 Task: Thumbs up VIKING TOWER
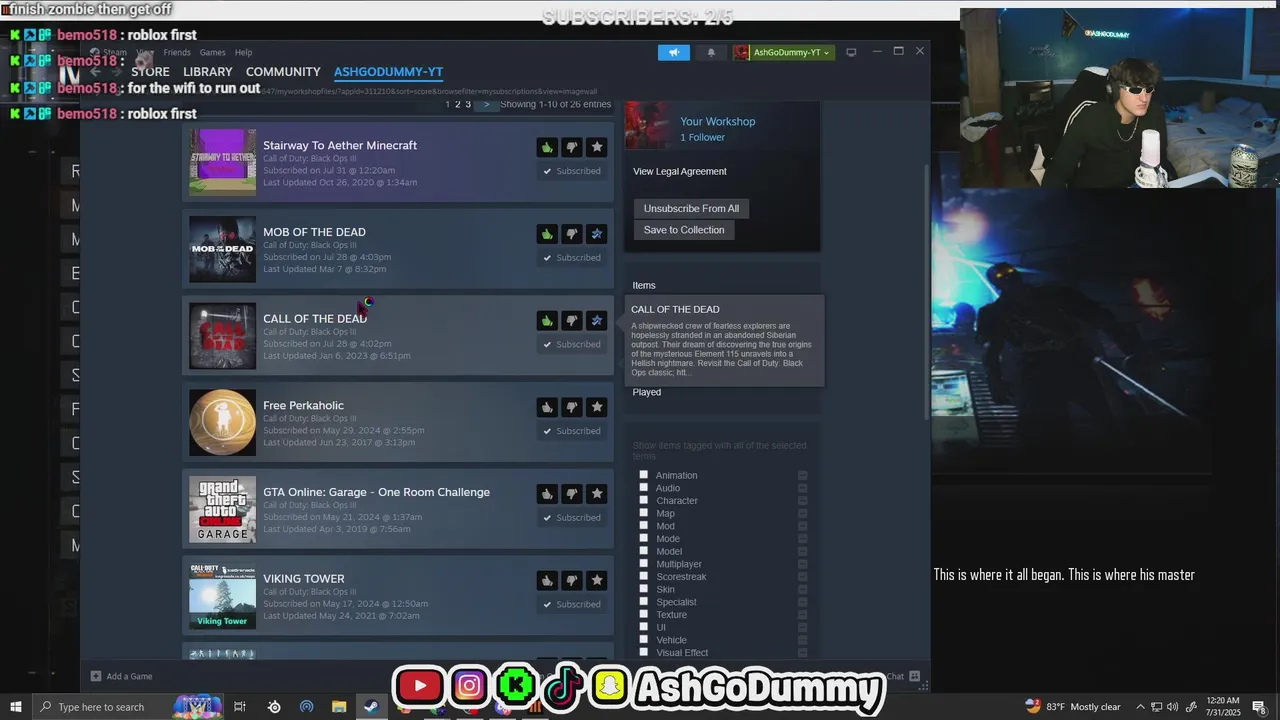tap(547, 580)
